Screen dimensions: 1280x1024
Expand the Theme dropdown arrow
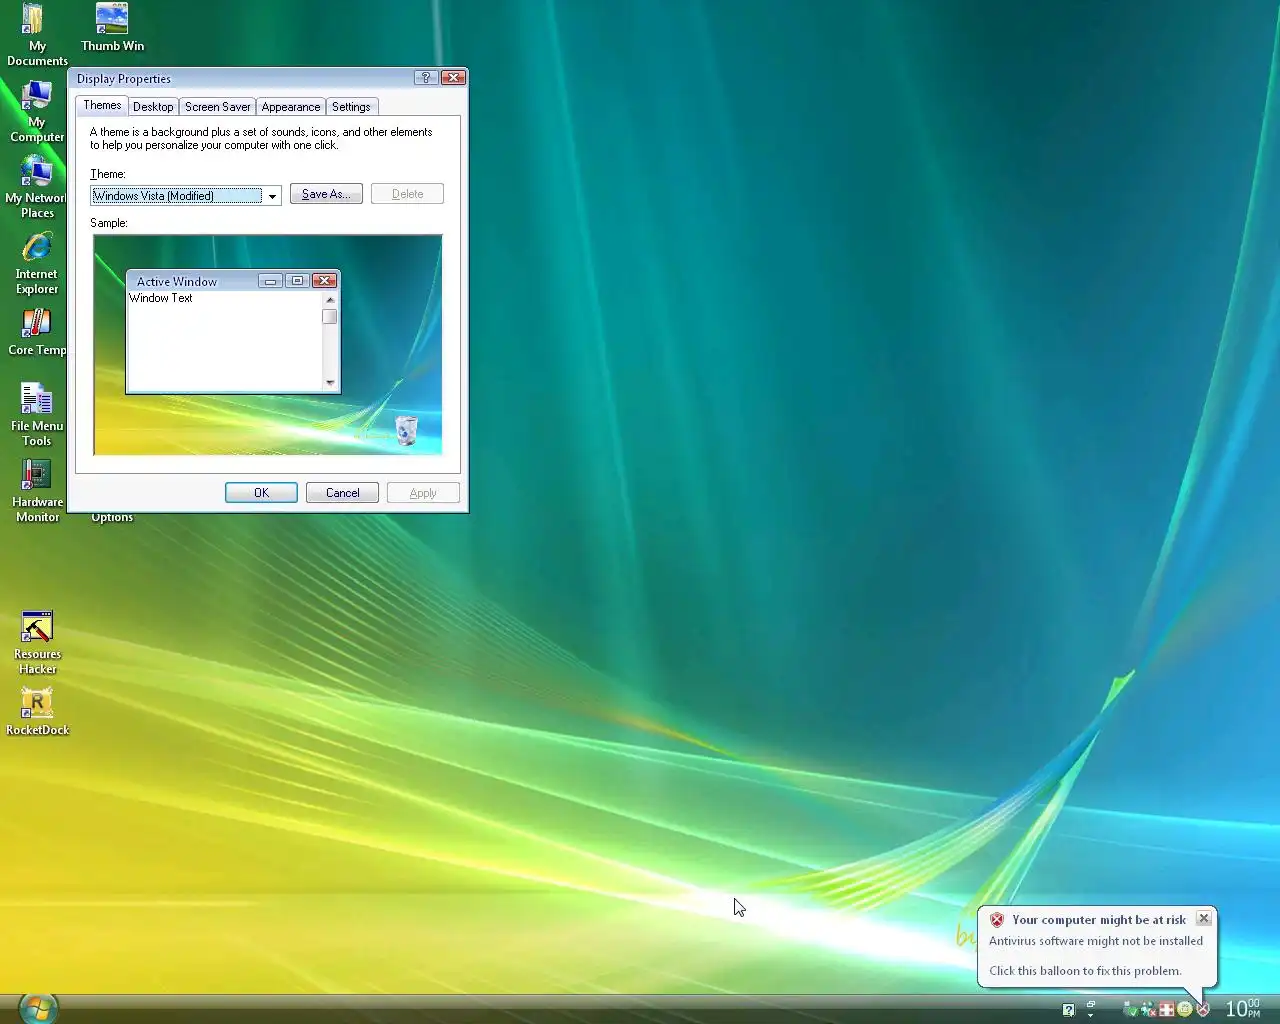point(272,196)
